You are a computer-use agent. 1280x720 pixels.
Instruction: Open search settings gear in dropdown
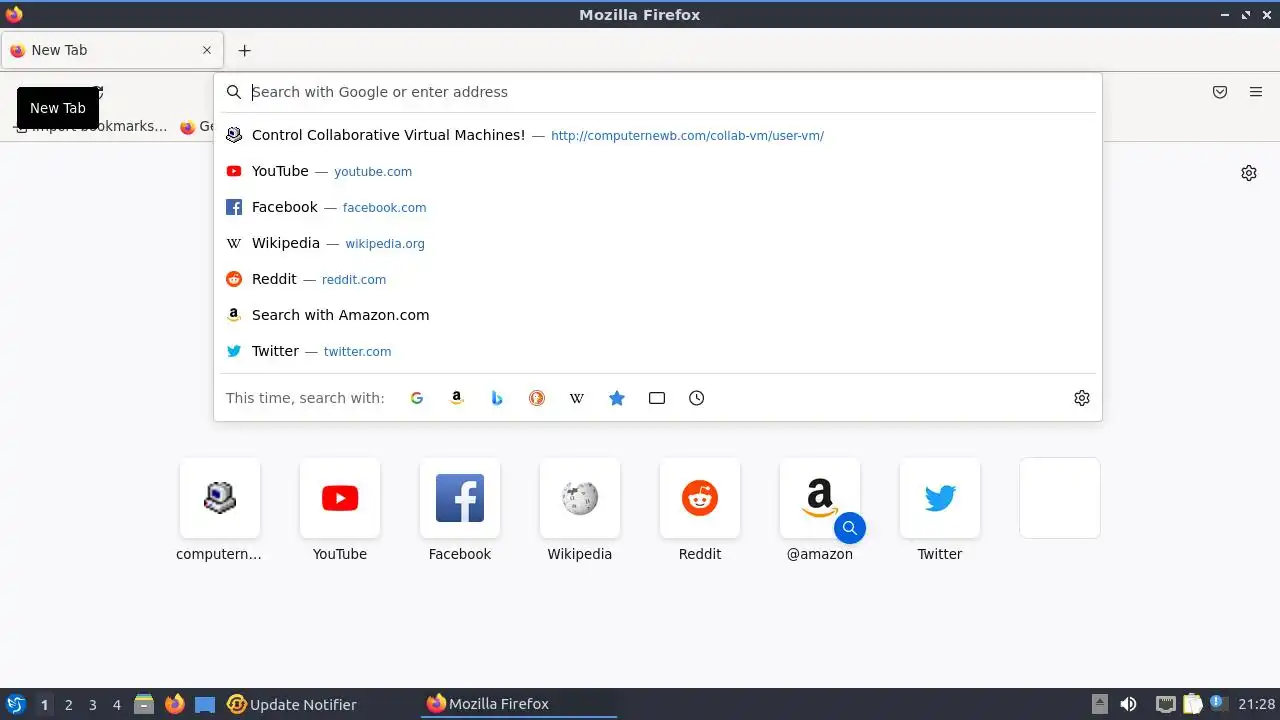[x=1082, y=398]
